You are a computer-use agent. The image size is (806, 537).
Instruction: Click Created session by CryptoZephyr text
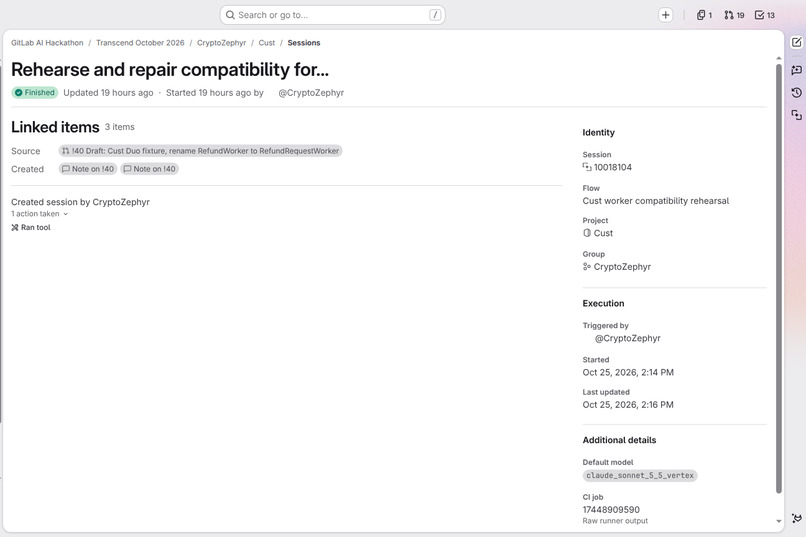pos(80,202)
